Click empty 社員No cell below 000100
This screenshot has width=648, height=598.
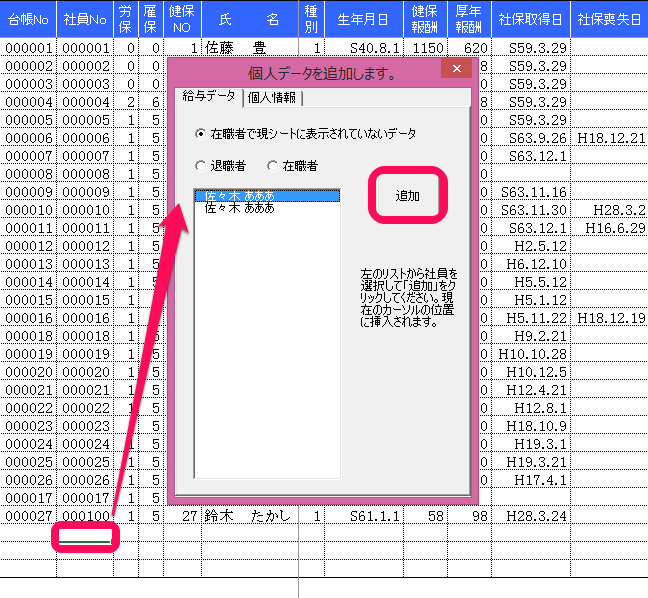pyautogui.click(x=85, y=534)
